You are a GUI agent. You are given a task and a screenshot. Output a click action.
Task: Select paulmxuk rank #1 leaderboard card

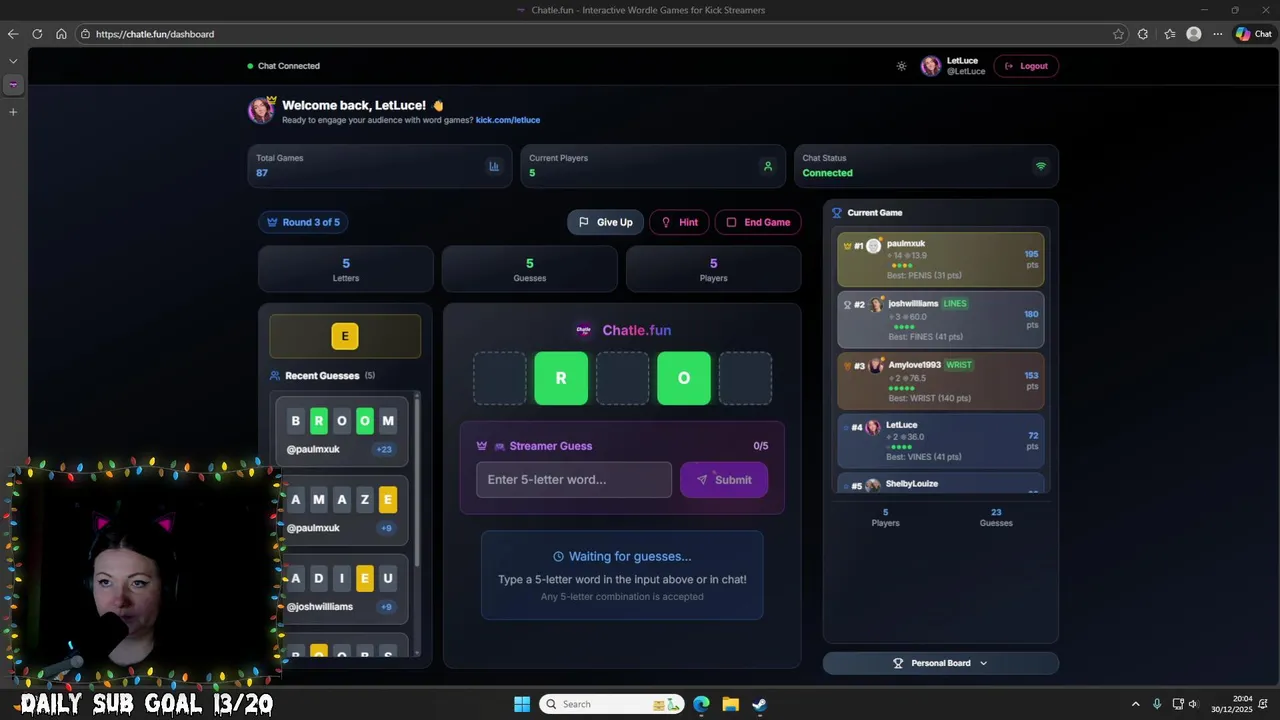[940, 259]
